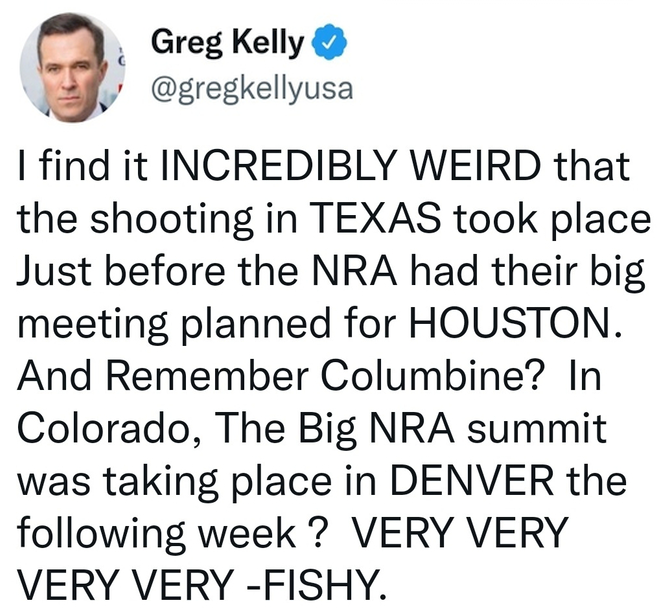
Task: Click the word HOUSTON in the tweet
Action: [510, 323]
